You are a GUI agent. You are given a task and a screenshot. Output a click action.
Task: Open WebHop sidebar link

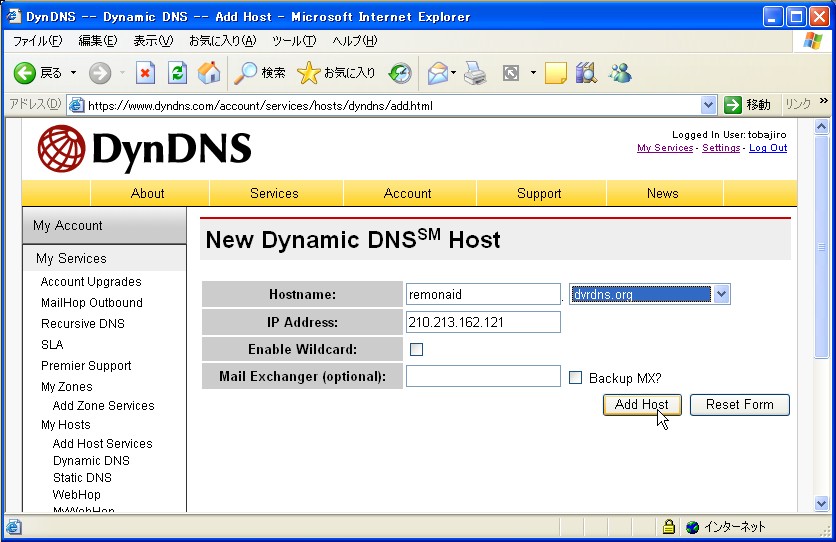[76, 495]
